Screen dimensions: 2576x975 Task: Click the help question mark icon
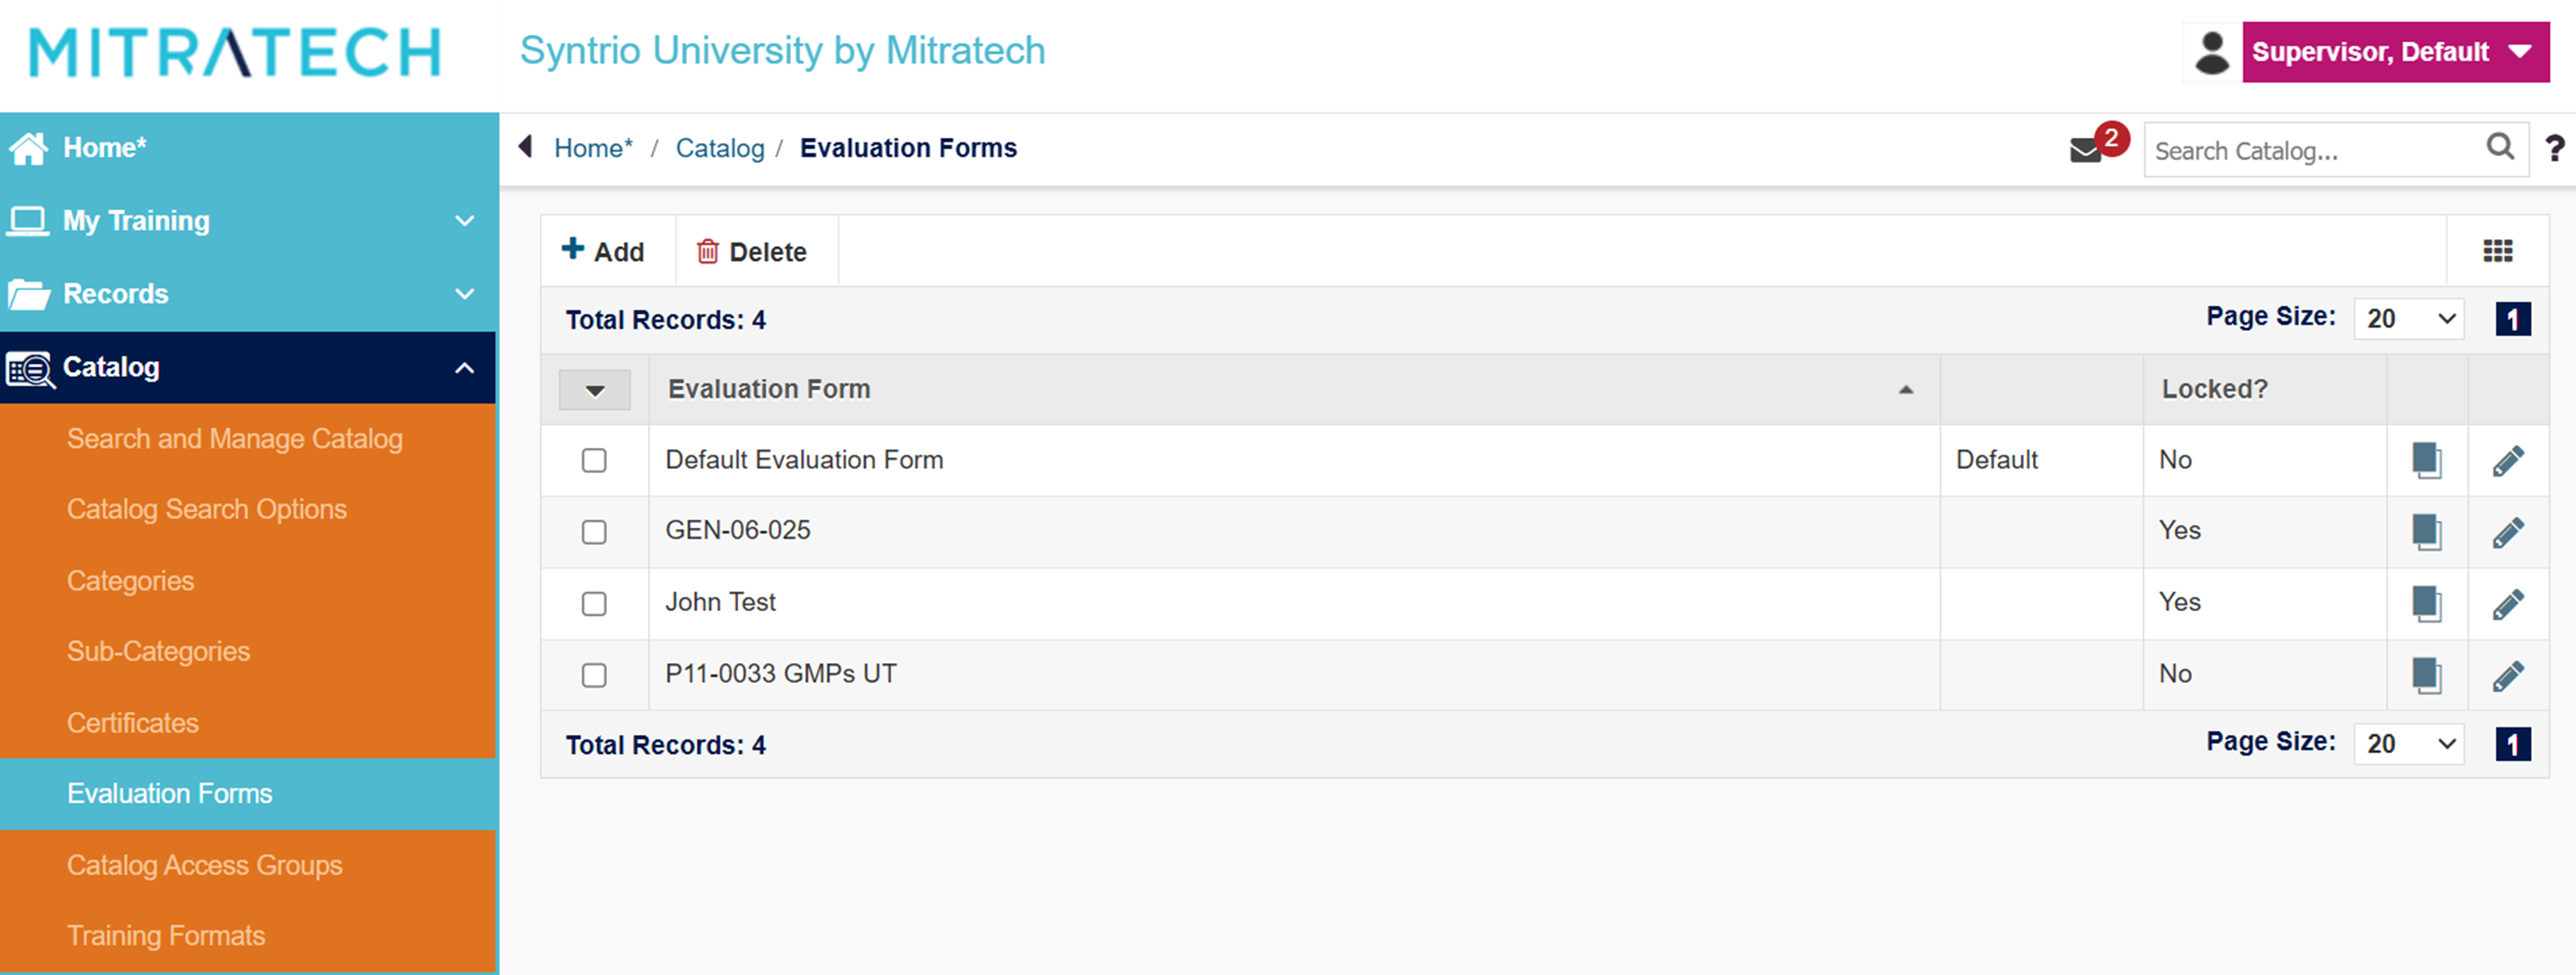click(2555, 148)
